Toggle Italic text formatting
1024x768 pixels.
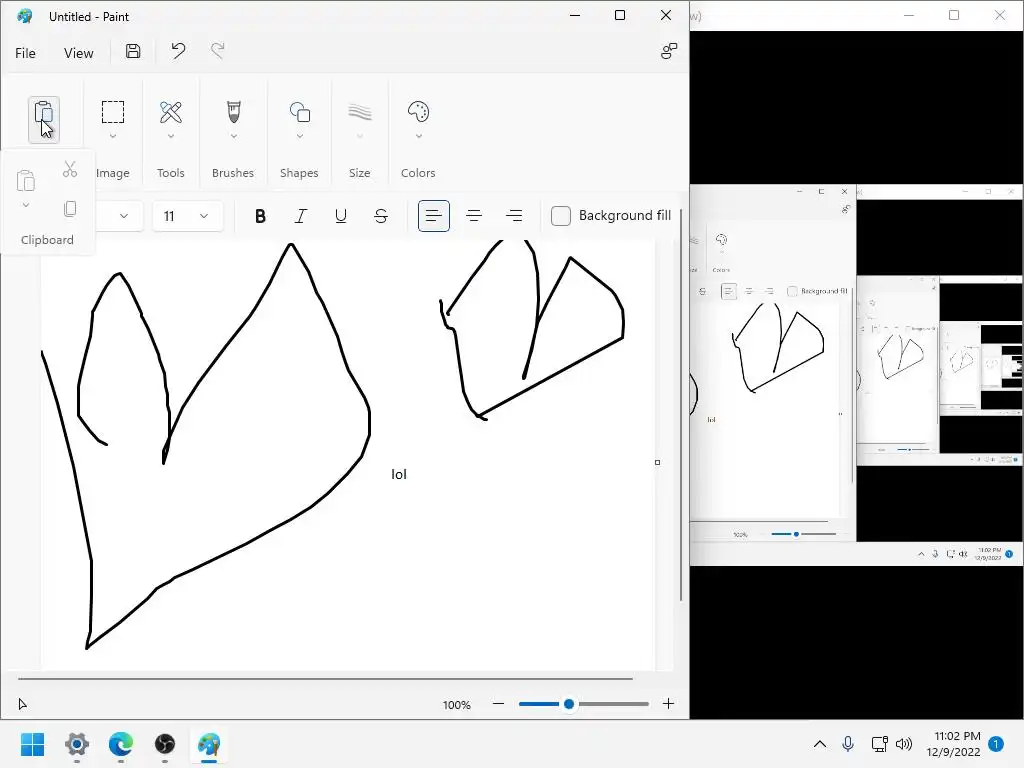click(300, 216)
